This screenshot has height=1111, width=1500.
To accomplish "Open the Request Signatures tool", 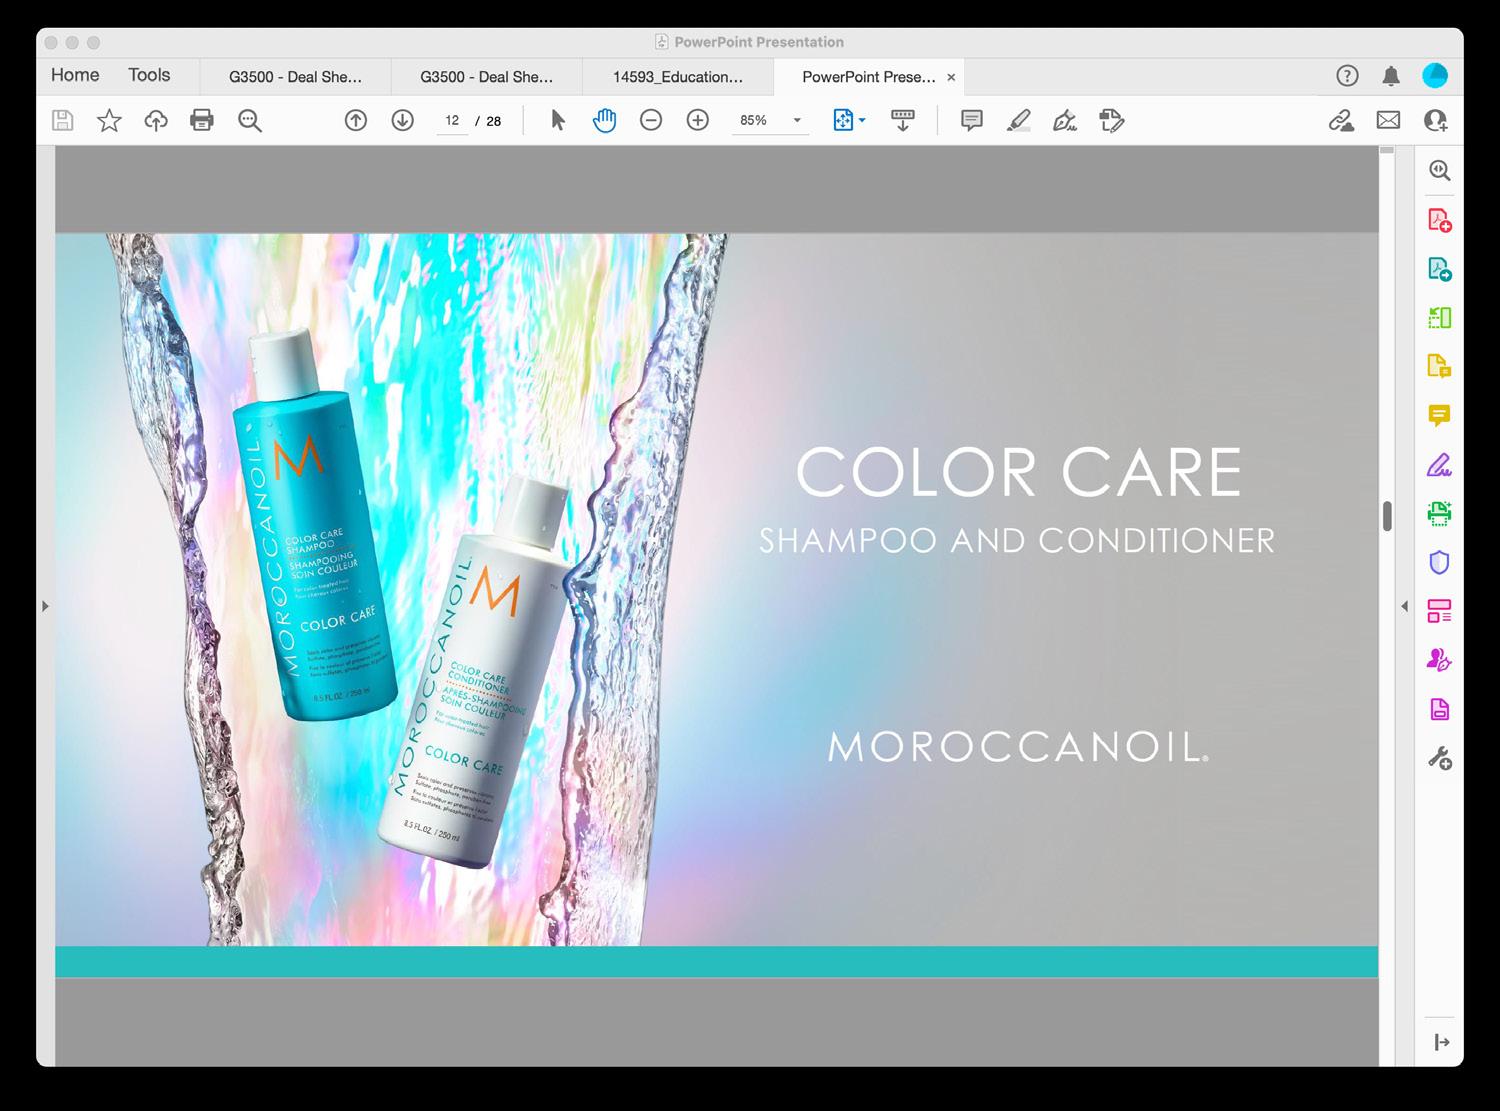I will coord(1440,661).
